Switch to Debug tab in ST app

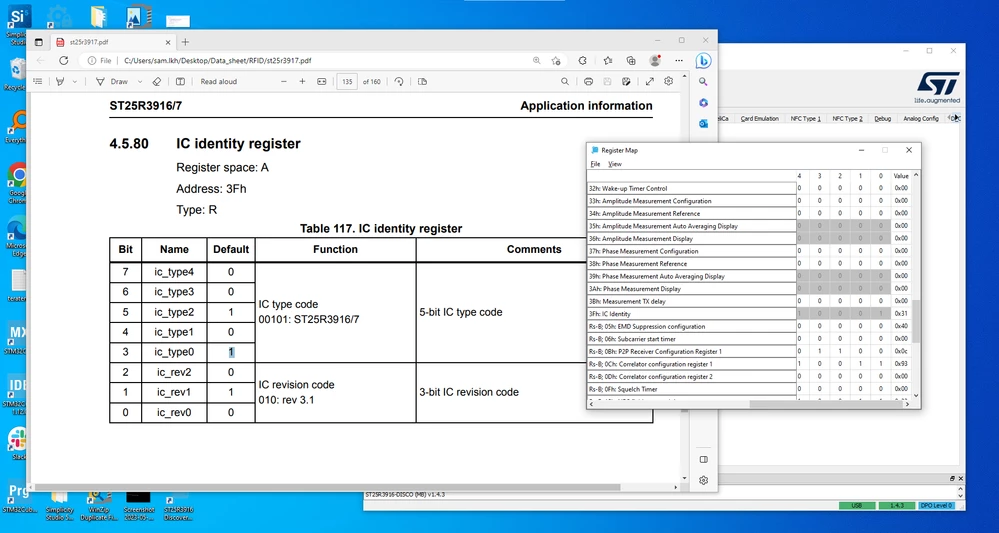tap(882, 118)
